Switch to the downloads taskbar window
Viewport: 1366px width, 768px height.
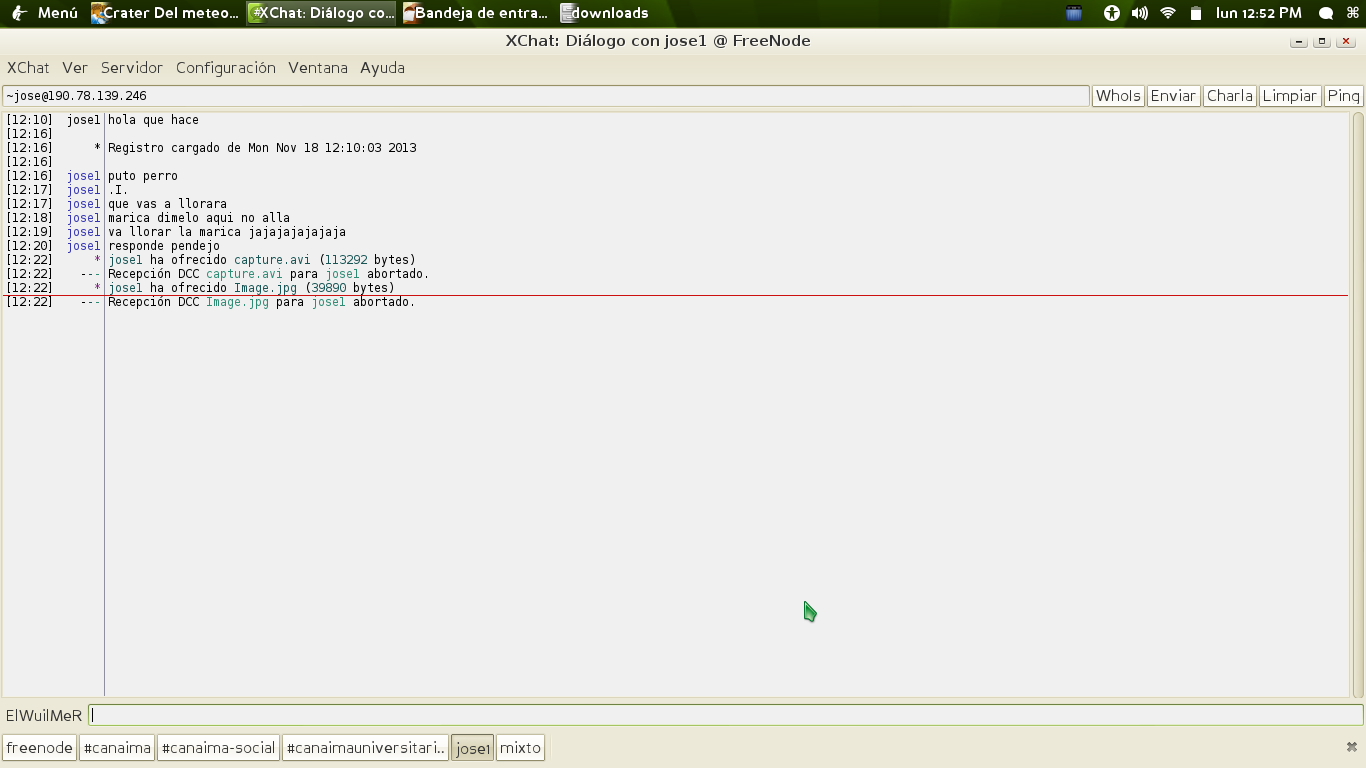point(605,13)
